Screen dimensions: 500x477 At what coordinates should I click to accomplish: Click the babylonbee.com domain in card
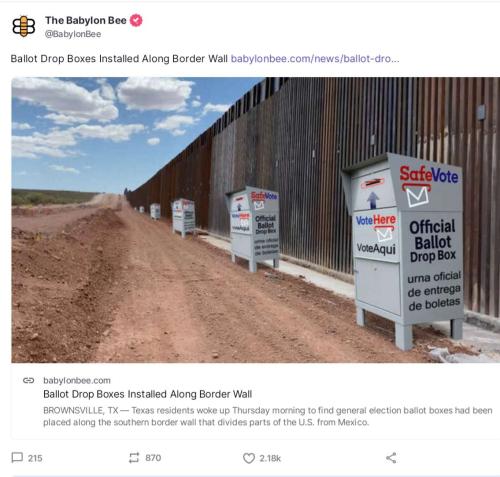pos(77,380)
